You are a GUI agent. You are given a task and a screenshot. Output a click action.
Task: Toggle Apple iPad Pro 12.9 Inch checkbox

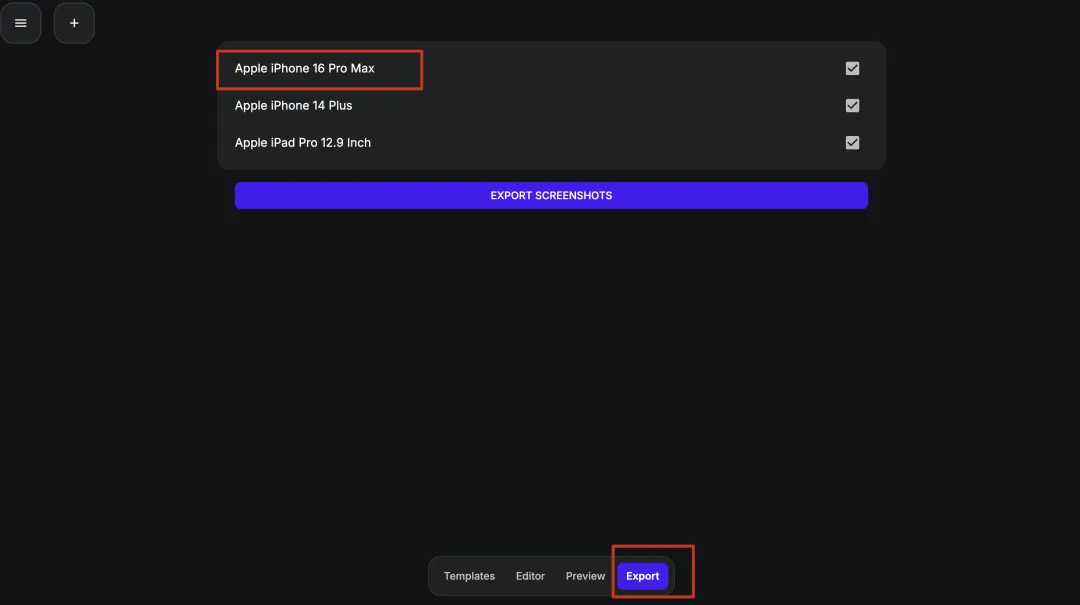[x=852, y=143]
